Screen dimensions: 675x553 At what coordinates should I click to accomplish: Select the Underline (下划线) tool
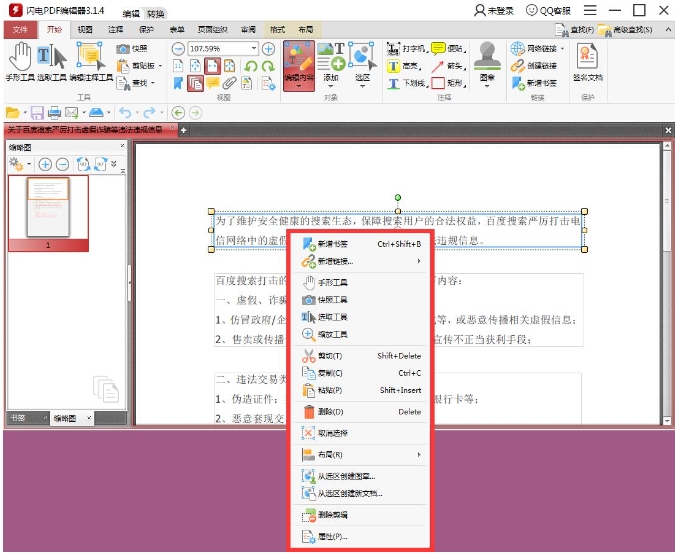tap(406, 83)
